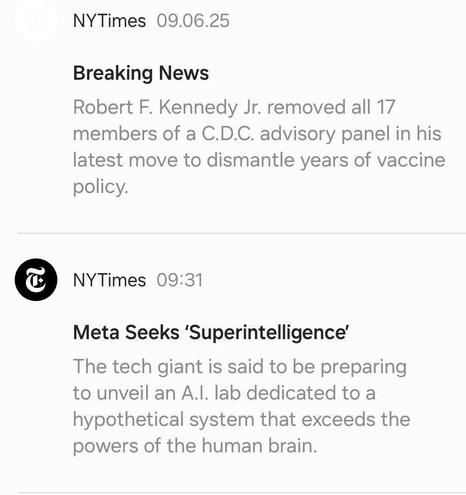The height and width of the screenshot is (495, 466).
Task: Tap 'The tech giant is said' opening line
Action: pos(240,367)
